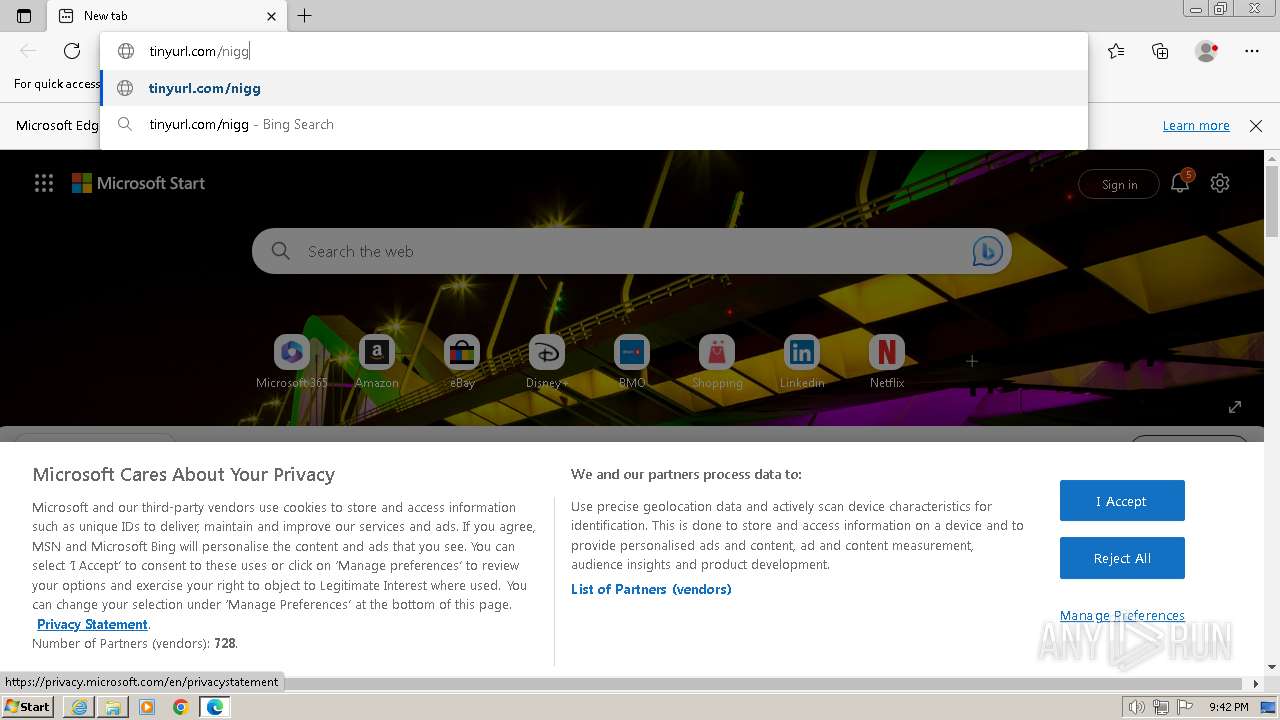Viewport: 1280px width, 720px height.
Task: Select the Edge taskbar button
Action: coord(215,707)
